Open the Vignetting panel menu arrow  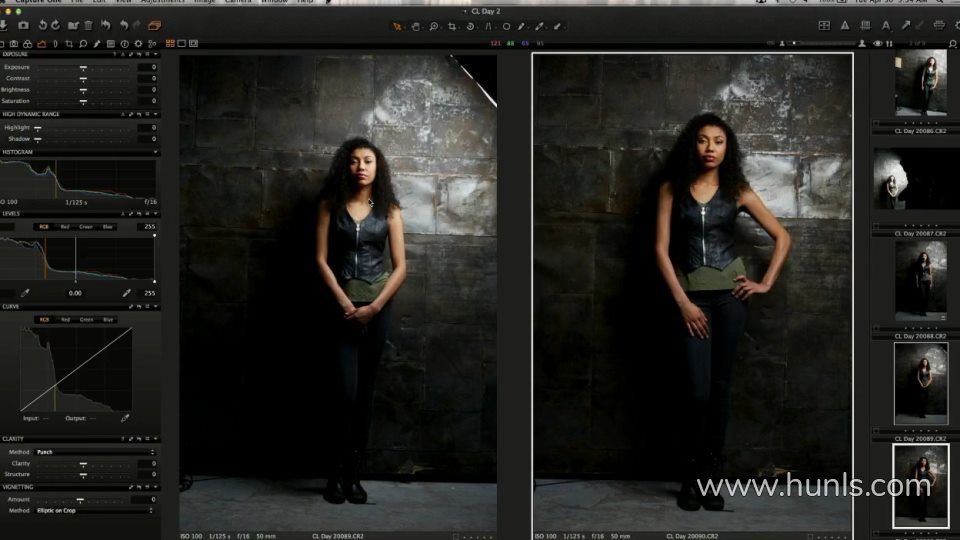click(156, 487)
